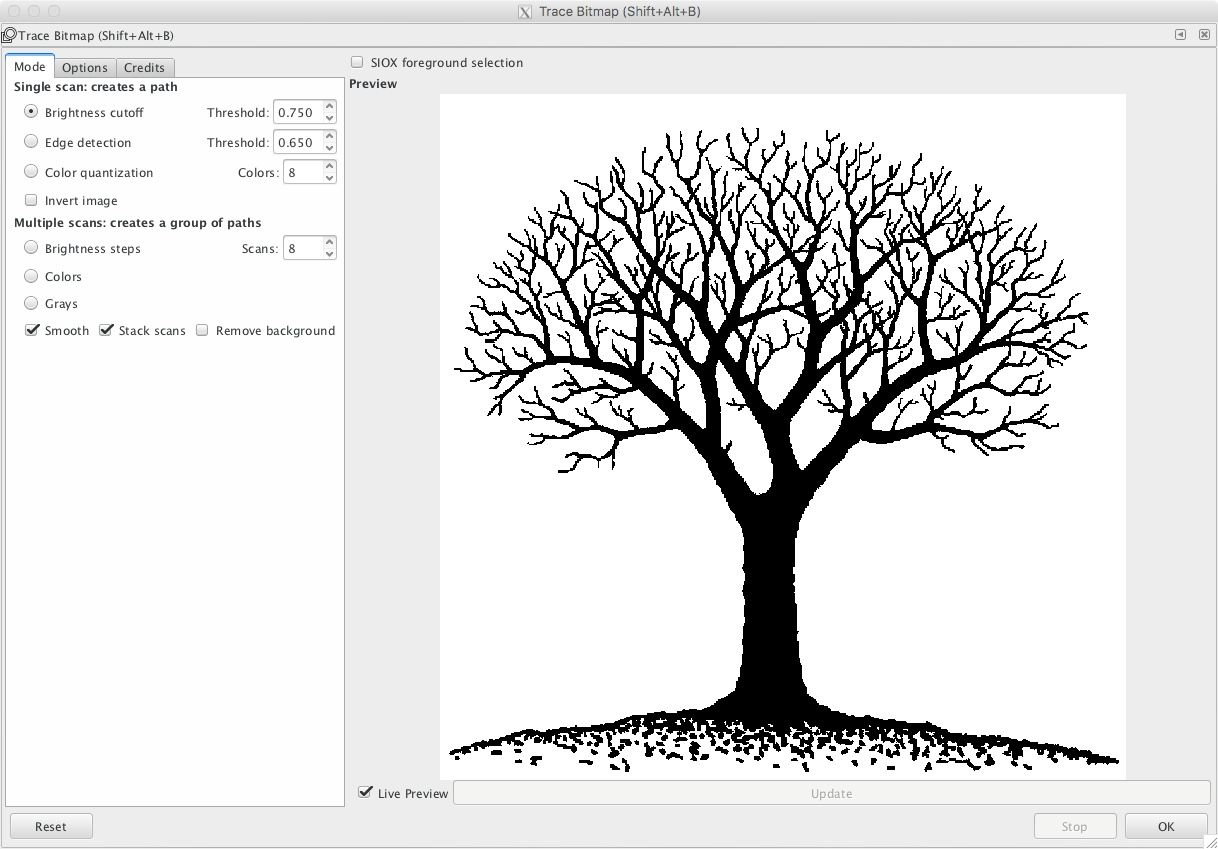This screenshot has width=1218, height=849.
Task: Uncheck the Smooth option
Action: tap(32, 330)
